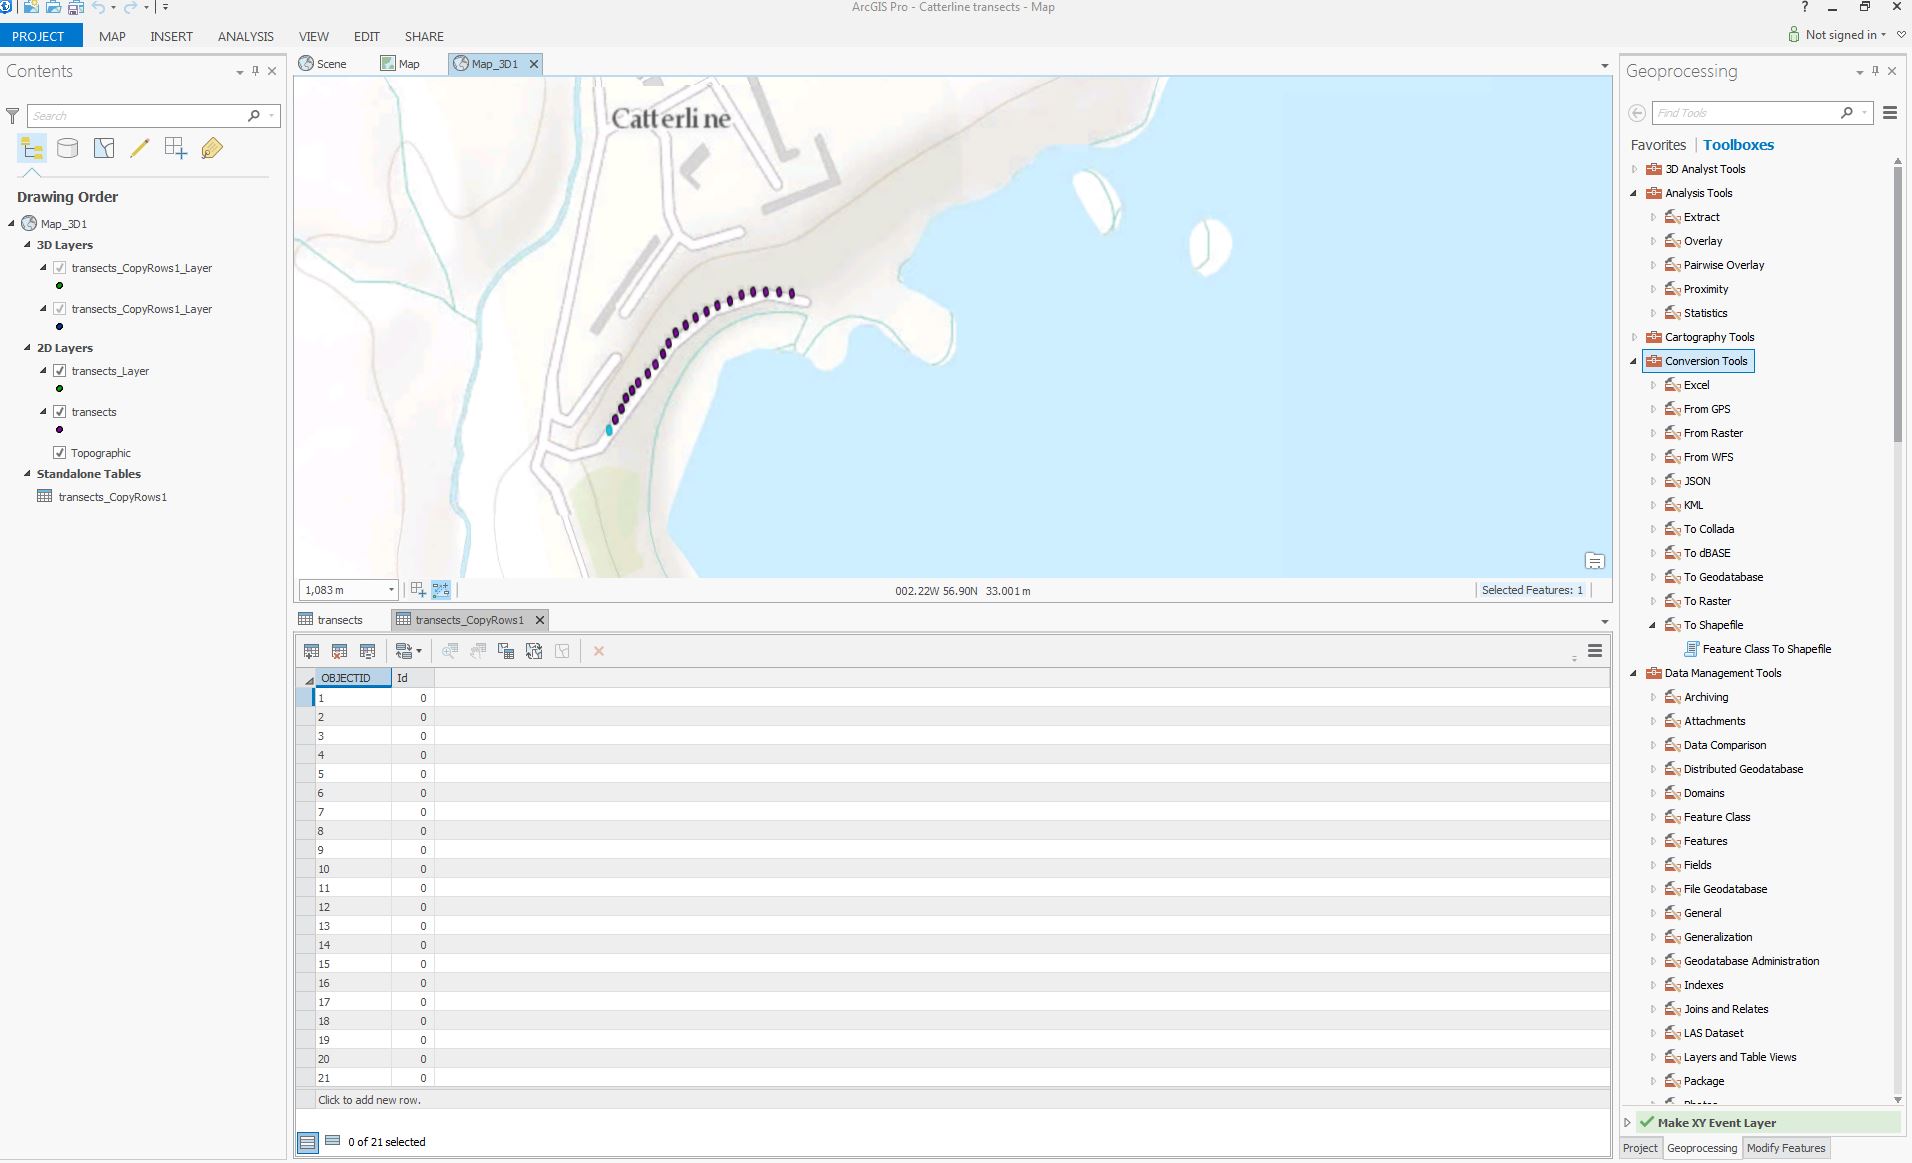This screenshot has height=1163, width=1912.
Task: Click the Add Field icon in table toolbar
Action: click(311, 651)
